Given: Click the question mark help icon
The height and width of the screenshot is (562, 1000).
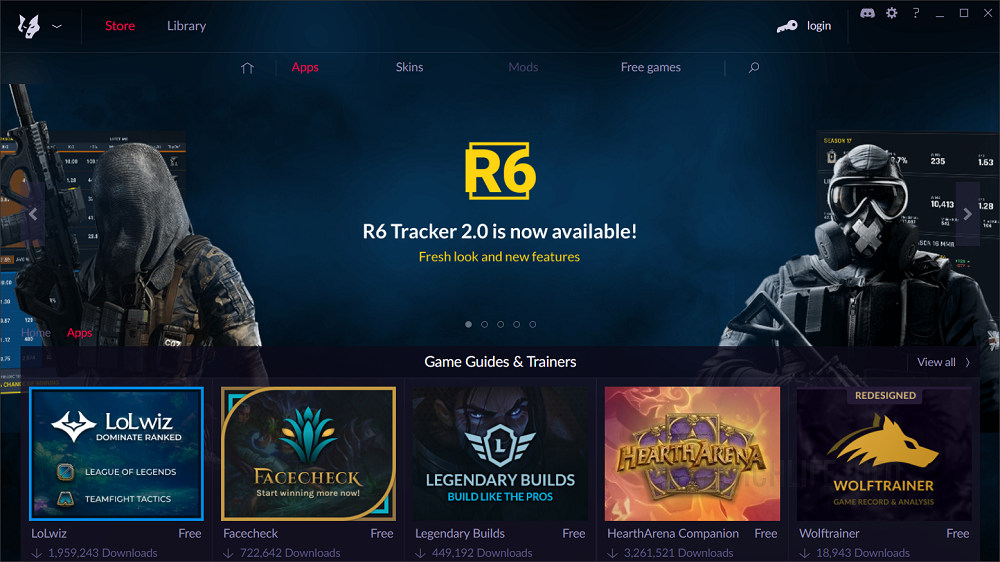Looking at the screenshot, I should (x=916, y=13).
